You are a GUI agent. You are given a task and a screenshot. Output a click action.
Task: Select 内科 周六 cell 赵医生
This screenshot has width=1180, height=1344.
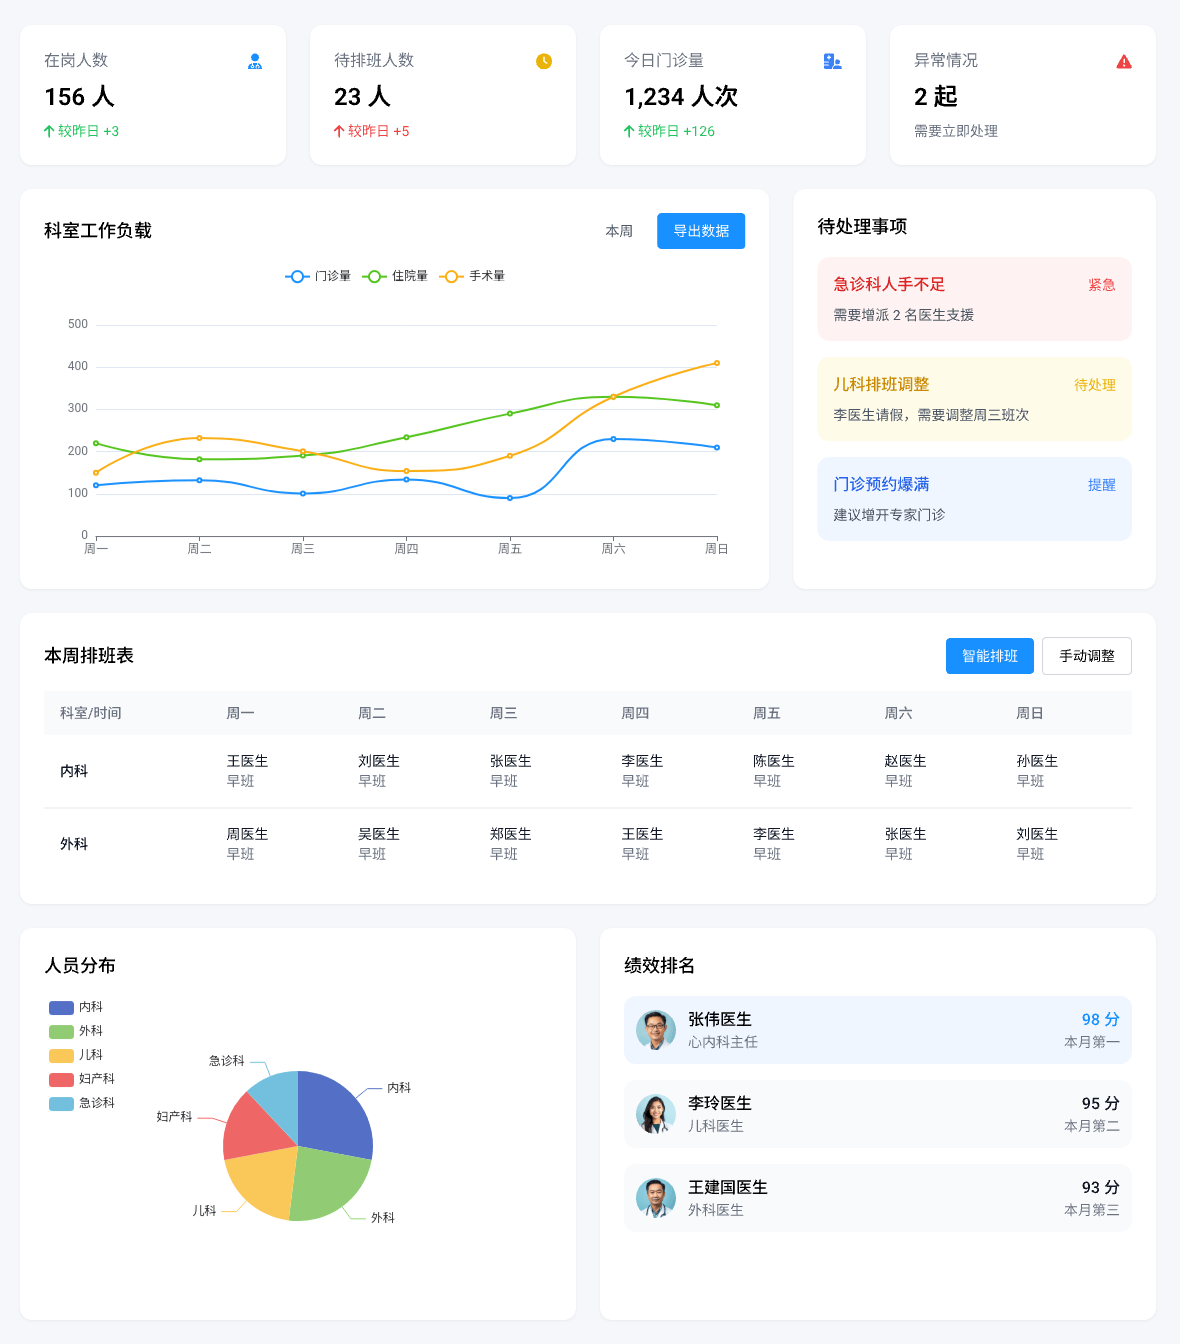(906, 771)
